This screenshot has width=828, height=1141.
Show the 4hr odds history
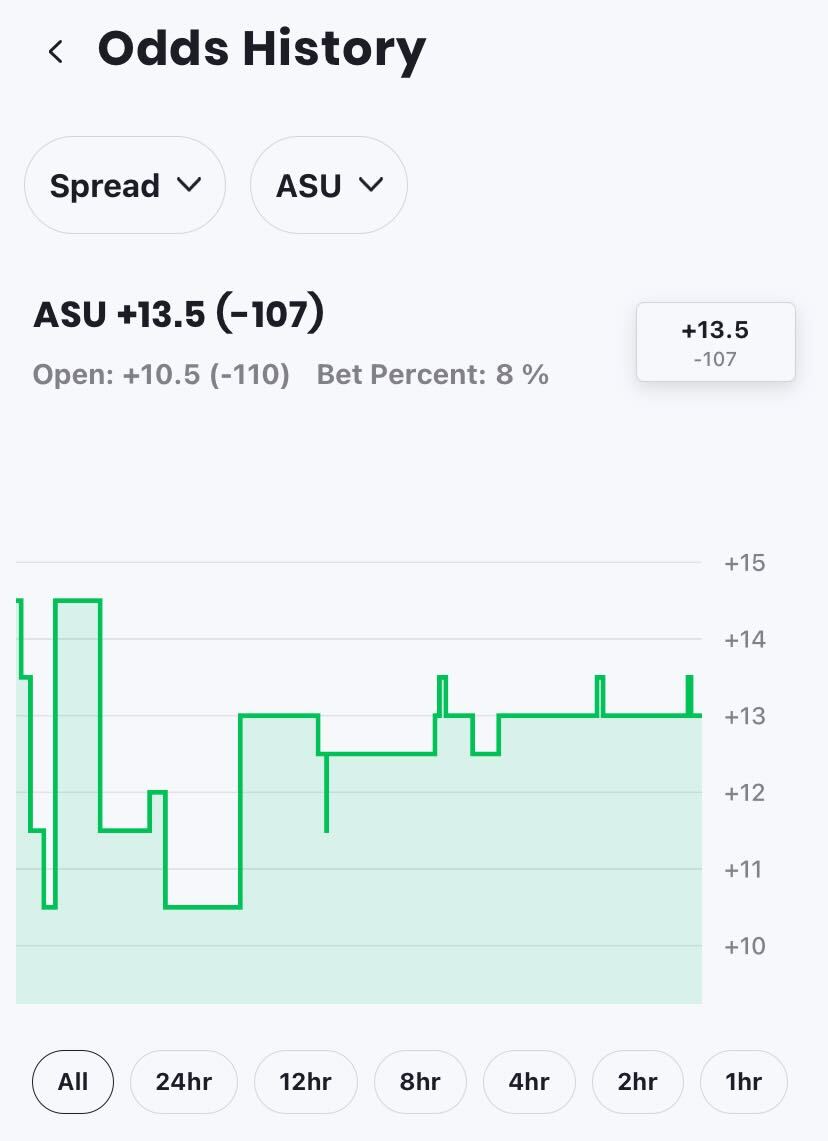pos(529,1082)
